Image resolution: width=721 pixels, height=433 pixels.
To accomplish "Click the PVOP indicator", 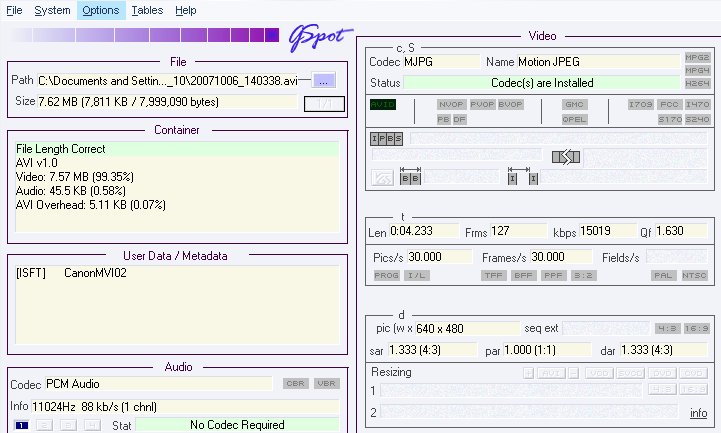I will (x=482, y=104).
